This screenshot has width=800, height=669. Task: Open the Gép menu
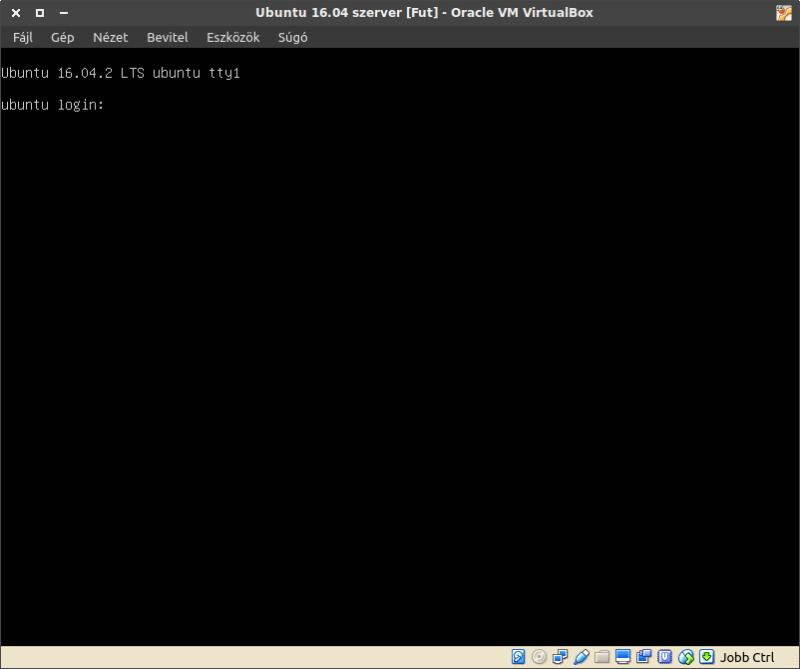(62, 37)
